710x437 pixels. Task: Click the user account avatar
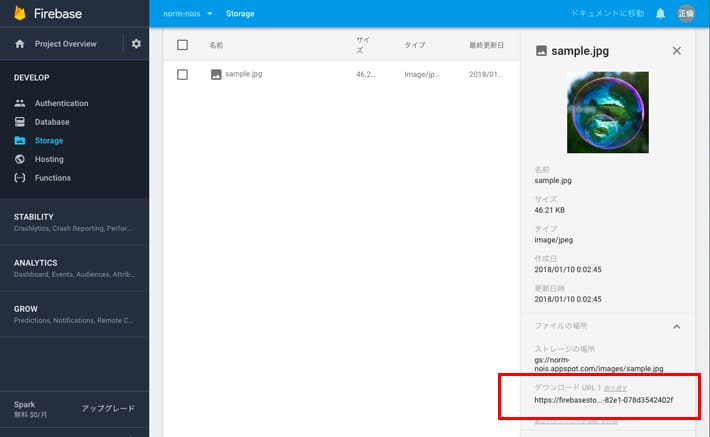[x=685, y=14]
